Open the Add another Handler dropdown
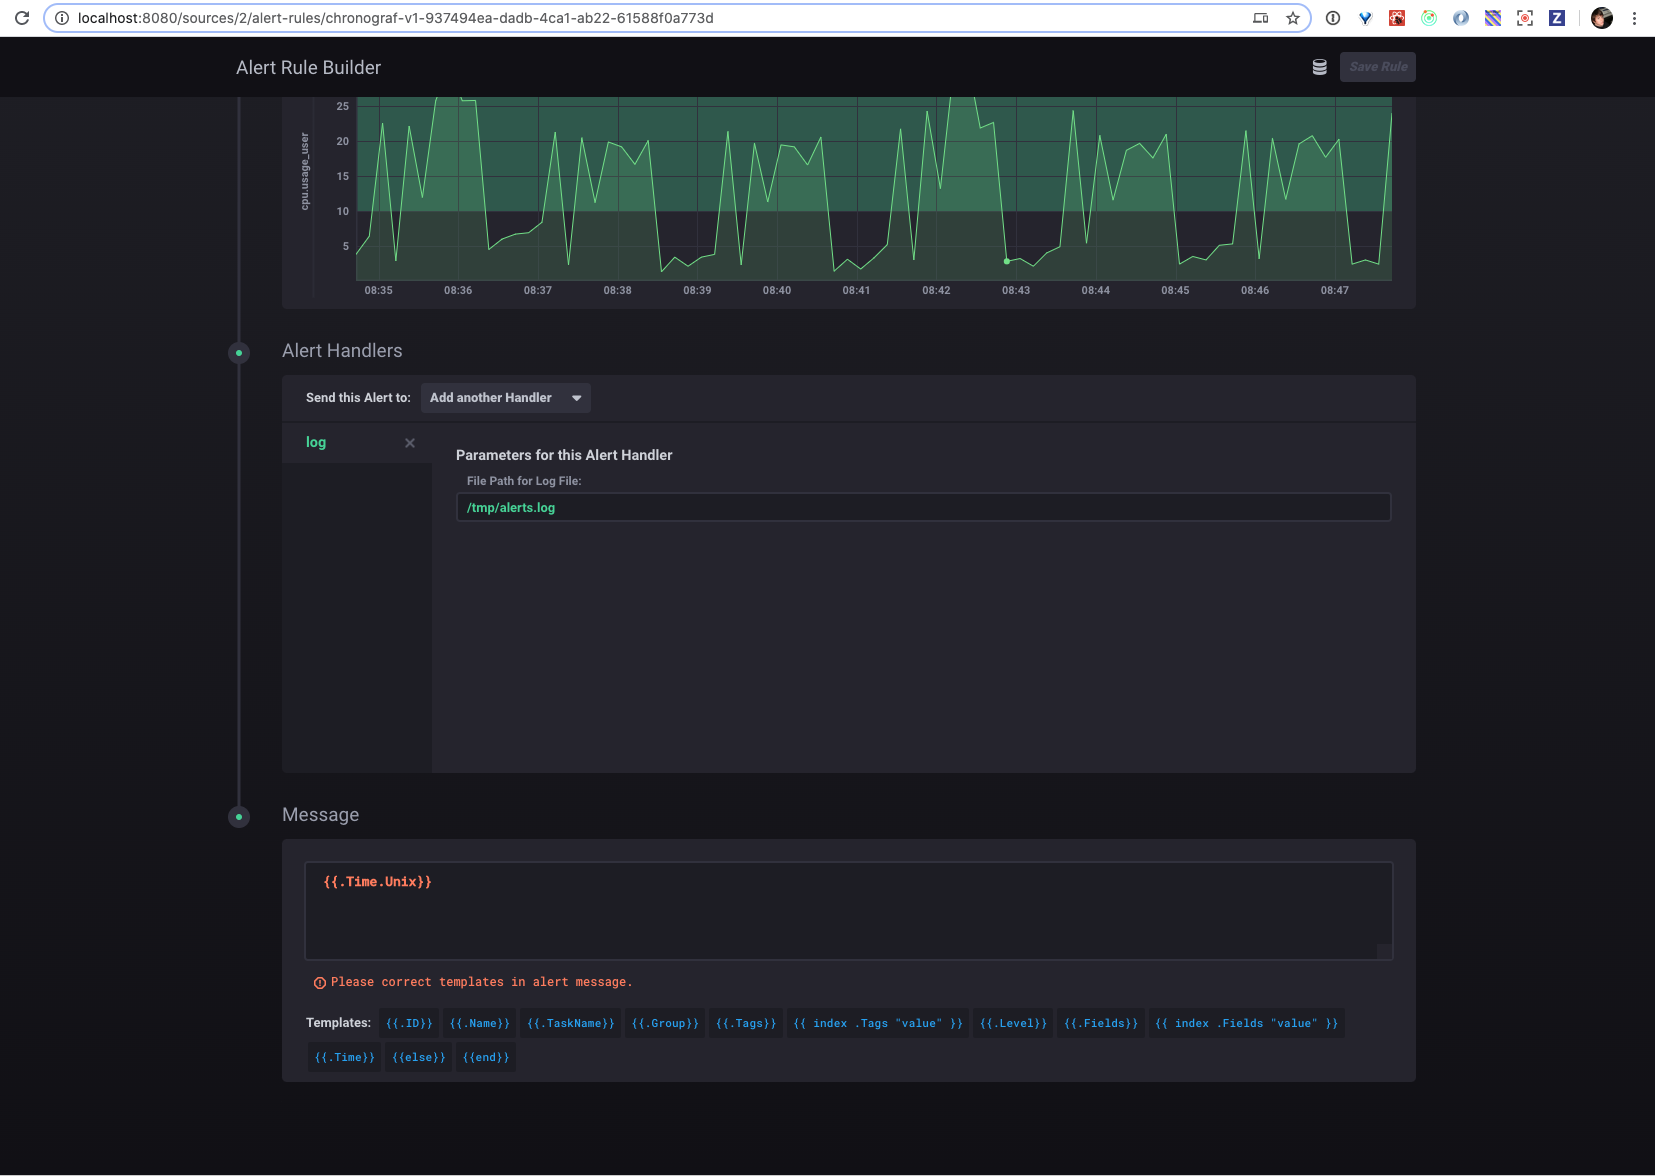This screenshot has width=1655, height=1176. point(505,397)
